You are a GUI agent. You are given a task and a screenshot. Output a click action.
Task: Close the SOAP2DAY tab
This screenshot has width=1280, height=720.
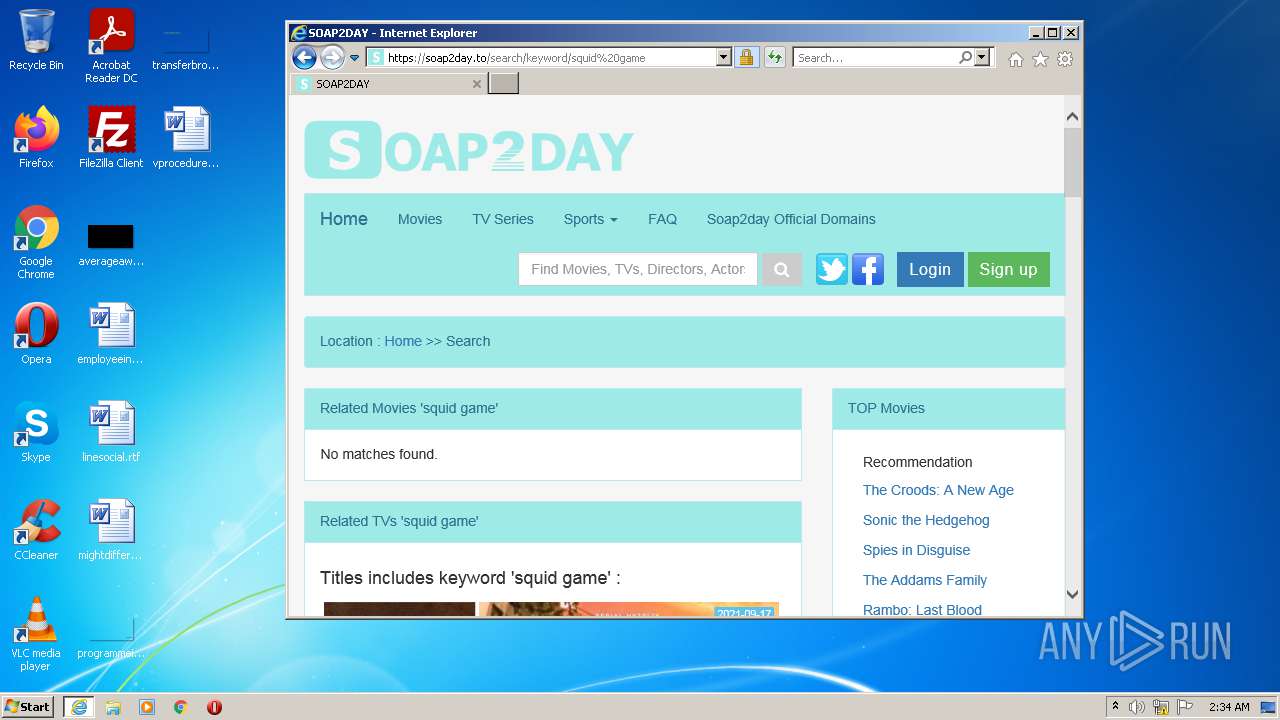click(476, 84)
